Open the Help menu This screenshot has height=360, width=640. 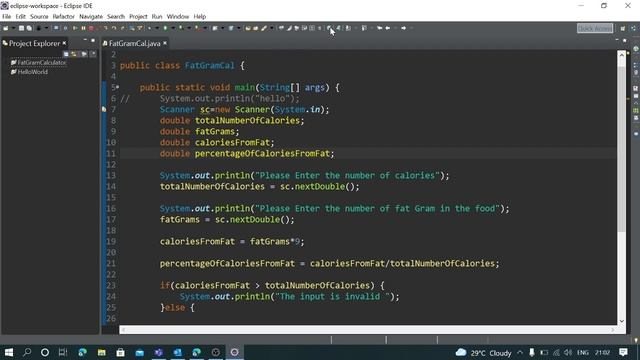[x=200, y=17]
